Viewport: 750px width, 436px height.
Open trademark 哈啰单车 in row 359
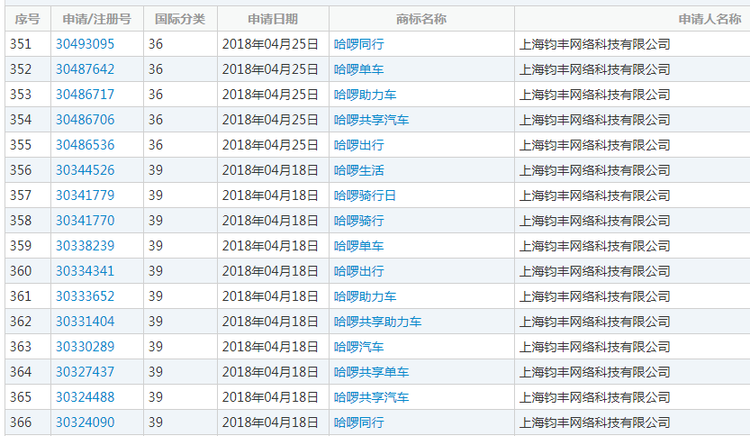coord(359,246)
